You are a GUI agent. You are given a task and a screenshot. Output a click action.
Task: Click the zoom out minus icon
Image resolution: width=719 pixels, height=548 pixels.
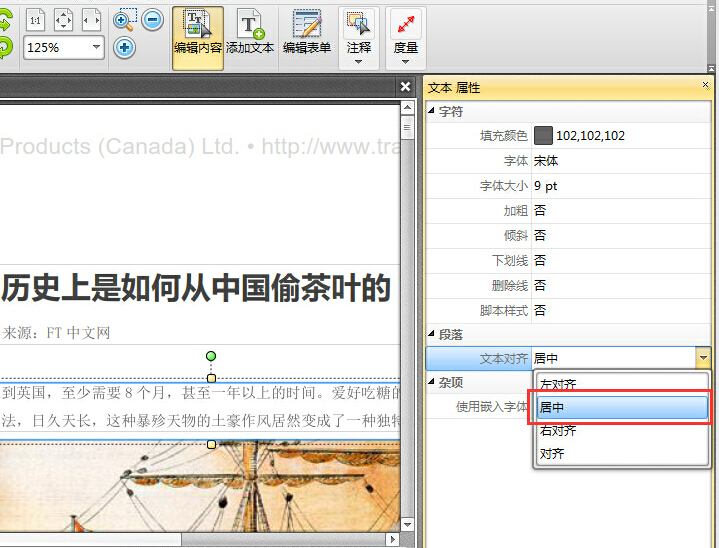(x=153, y=20)
